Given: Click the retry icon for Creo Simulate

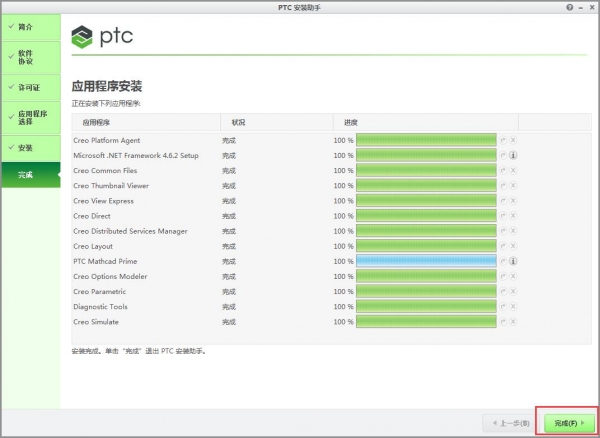Looking at the screenshot, I should pos(503,322).
